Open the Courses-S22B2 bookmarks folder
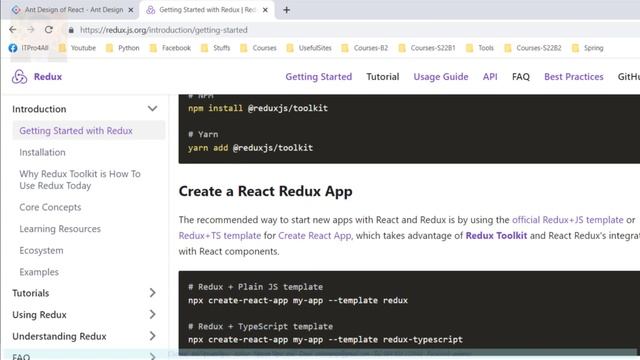Screen dimensions: 640x360 pyautogui.click(x=533, y=48)
